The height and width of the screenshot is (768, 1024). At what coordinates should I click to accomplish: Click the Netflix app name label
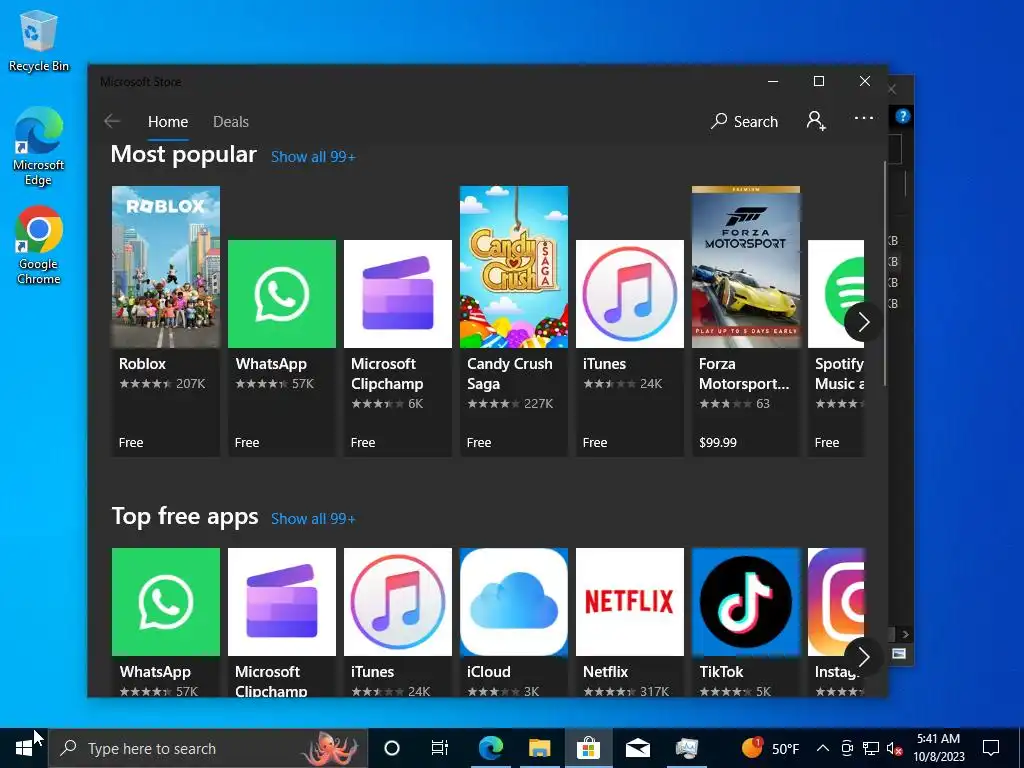click(x=605, y=671)
